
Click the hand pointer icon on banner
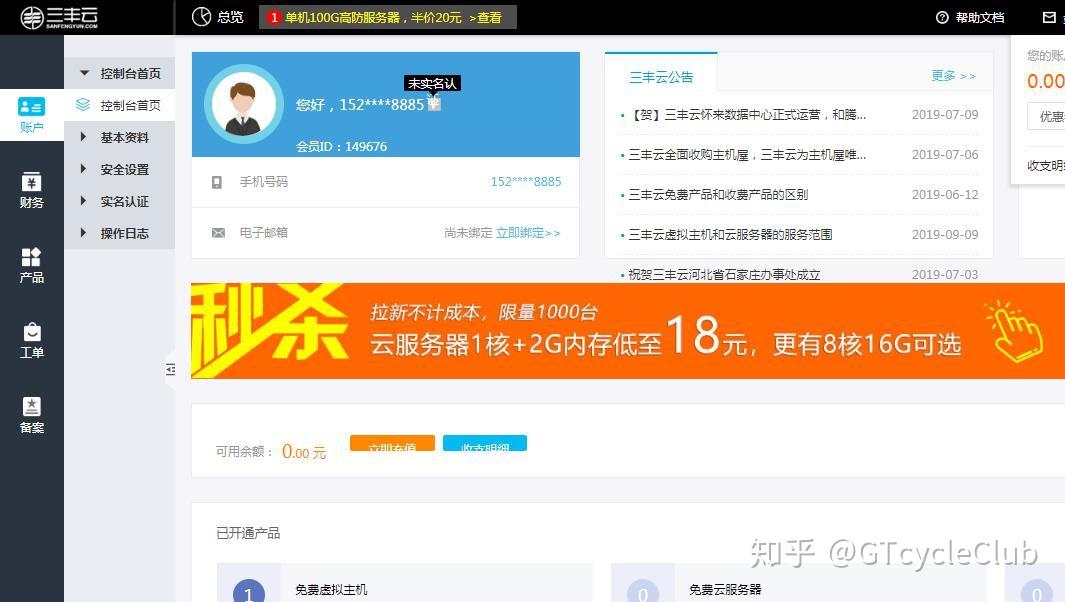1015,332
